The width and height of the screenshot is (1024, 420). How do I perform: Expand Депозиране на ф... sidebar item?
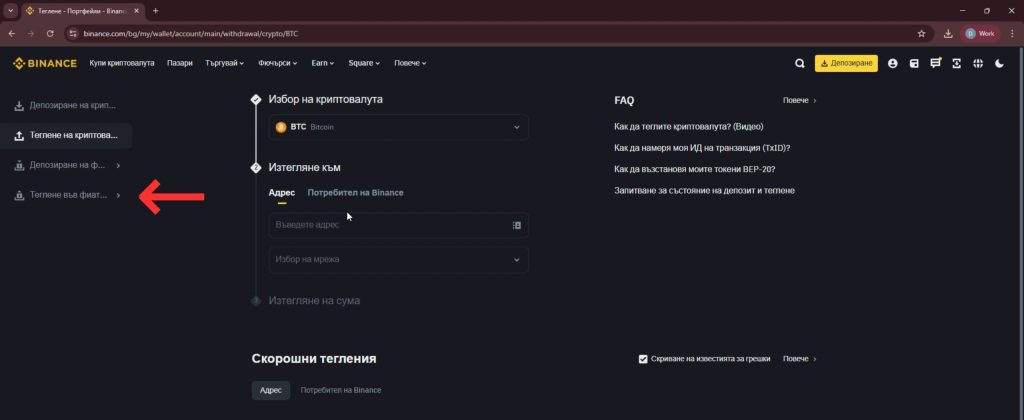point(67,165)
